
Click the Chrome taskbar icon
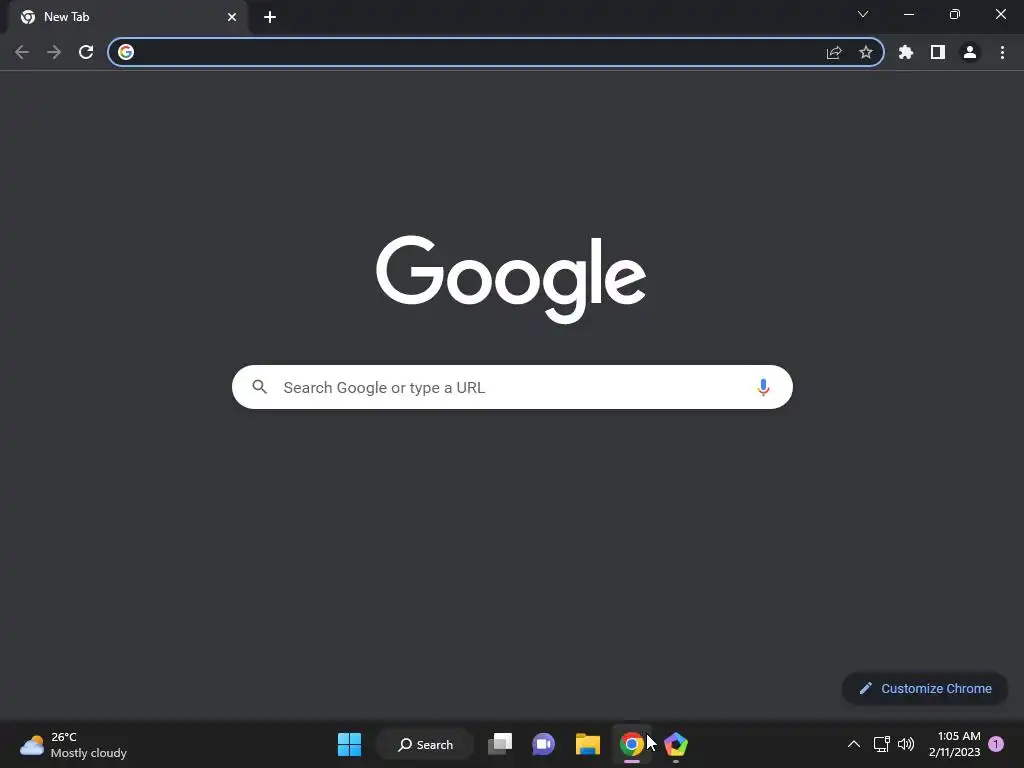click(632, 744)
